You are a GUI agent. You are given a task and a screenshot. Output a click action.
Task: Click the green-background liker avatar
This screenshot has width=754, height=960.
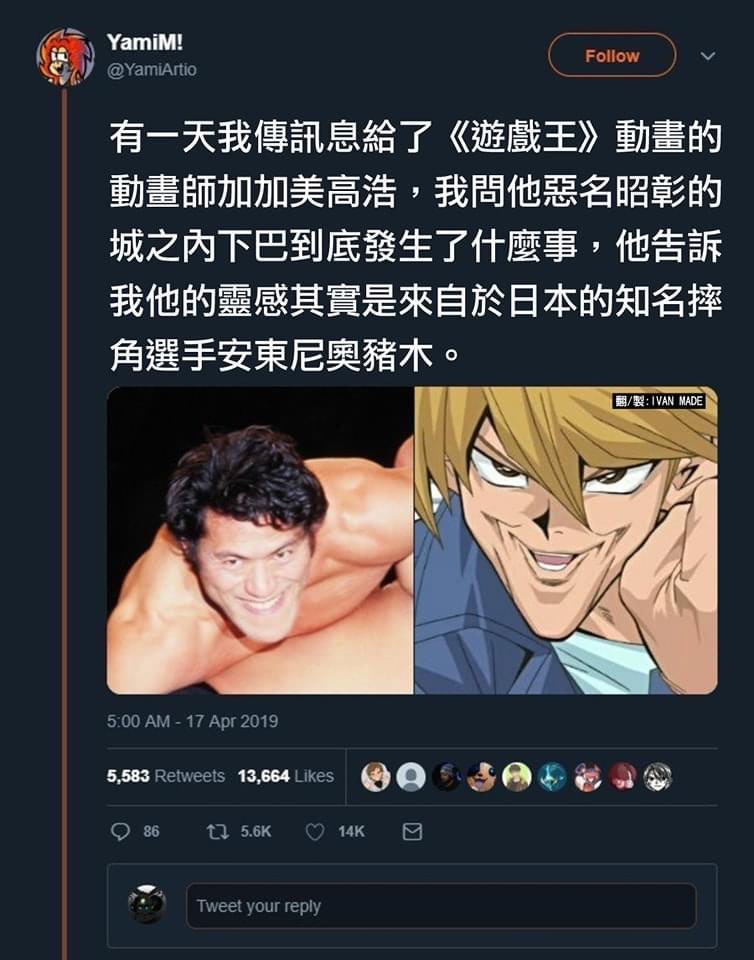click(517, 776)
